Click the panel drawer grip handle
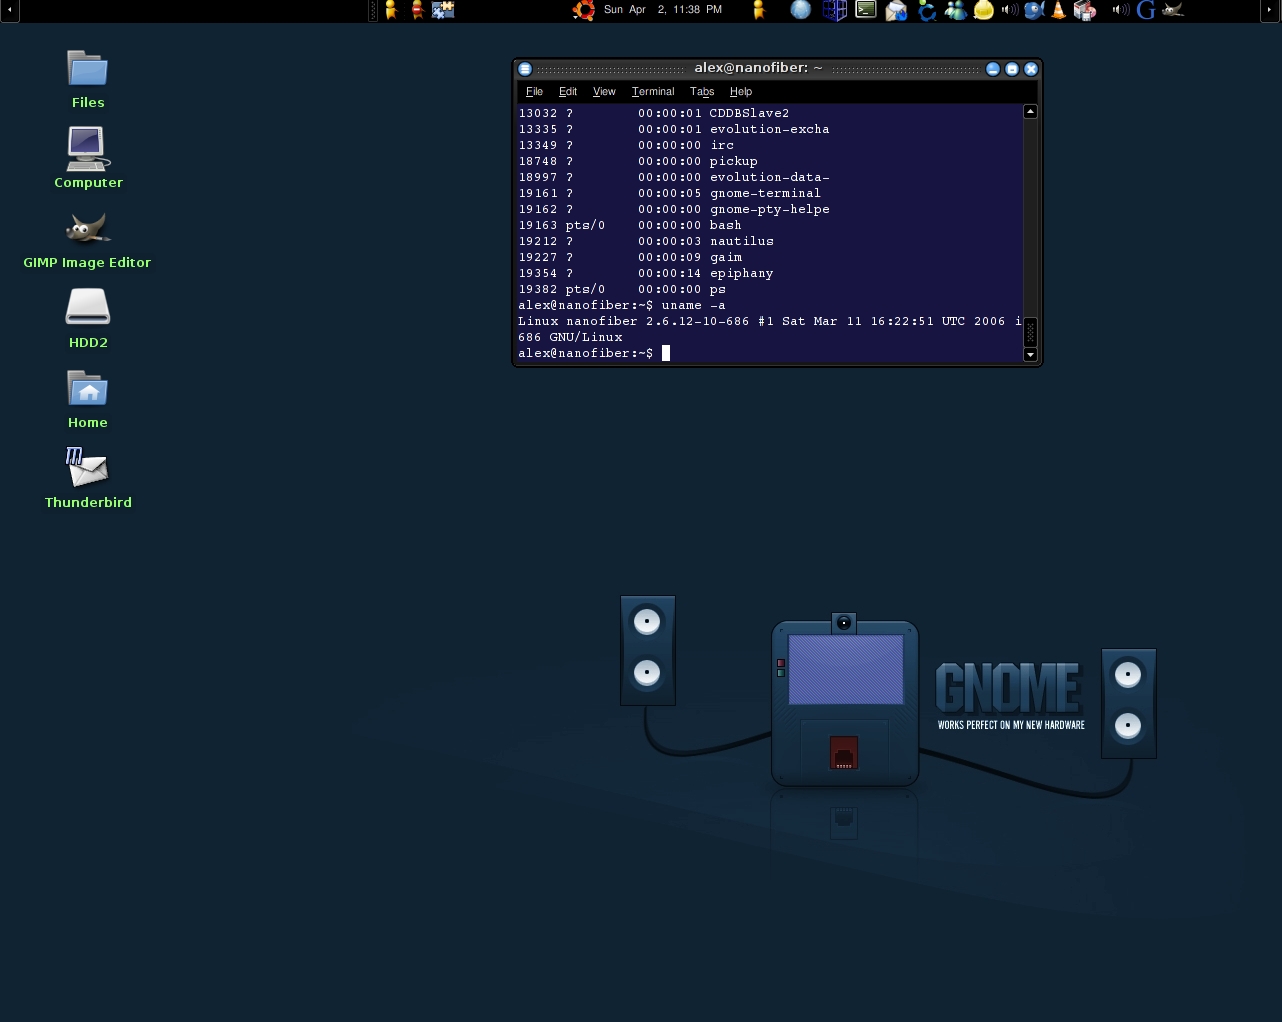Image resolution: width=1282 pixels, height=1022 pixels. (373, 10)
